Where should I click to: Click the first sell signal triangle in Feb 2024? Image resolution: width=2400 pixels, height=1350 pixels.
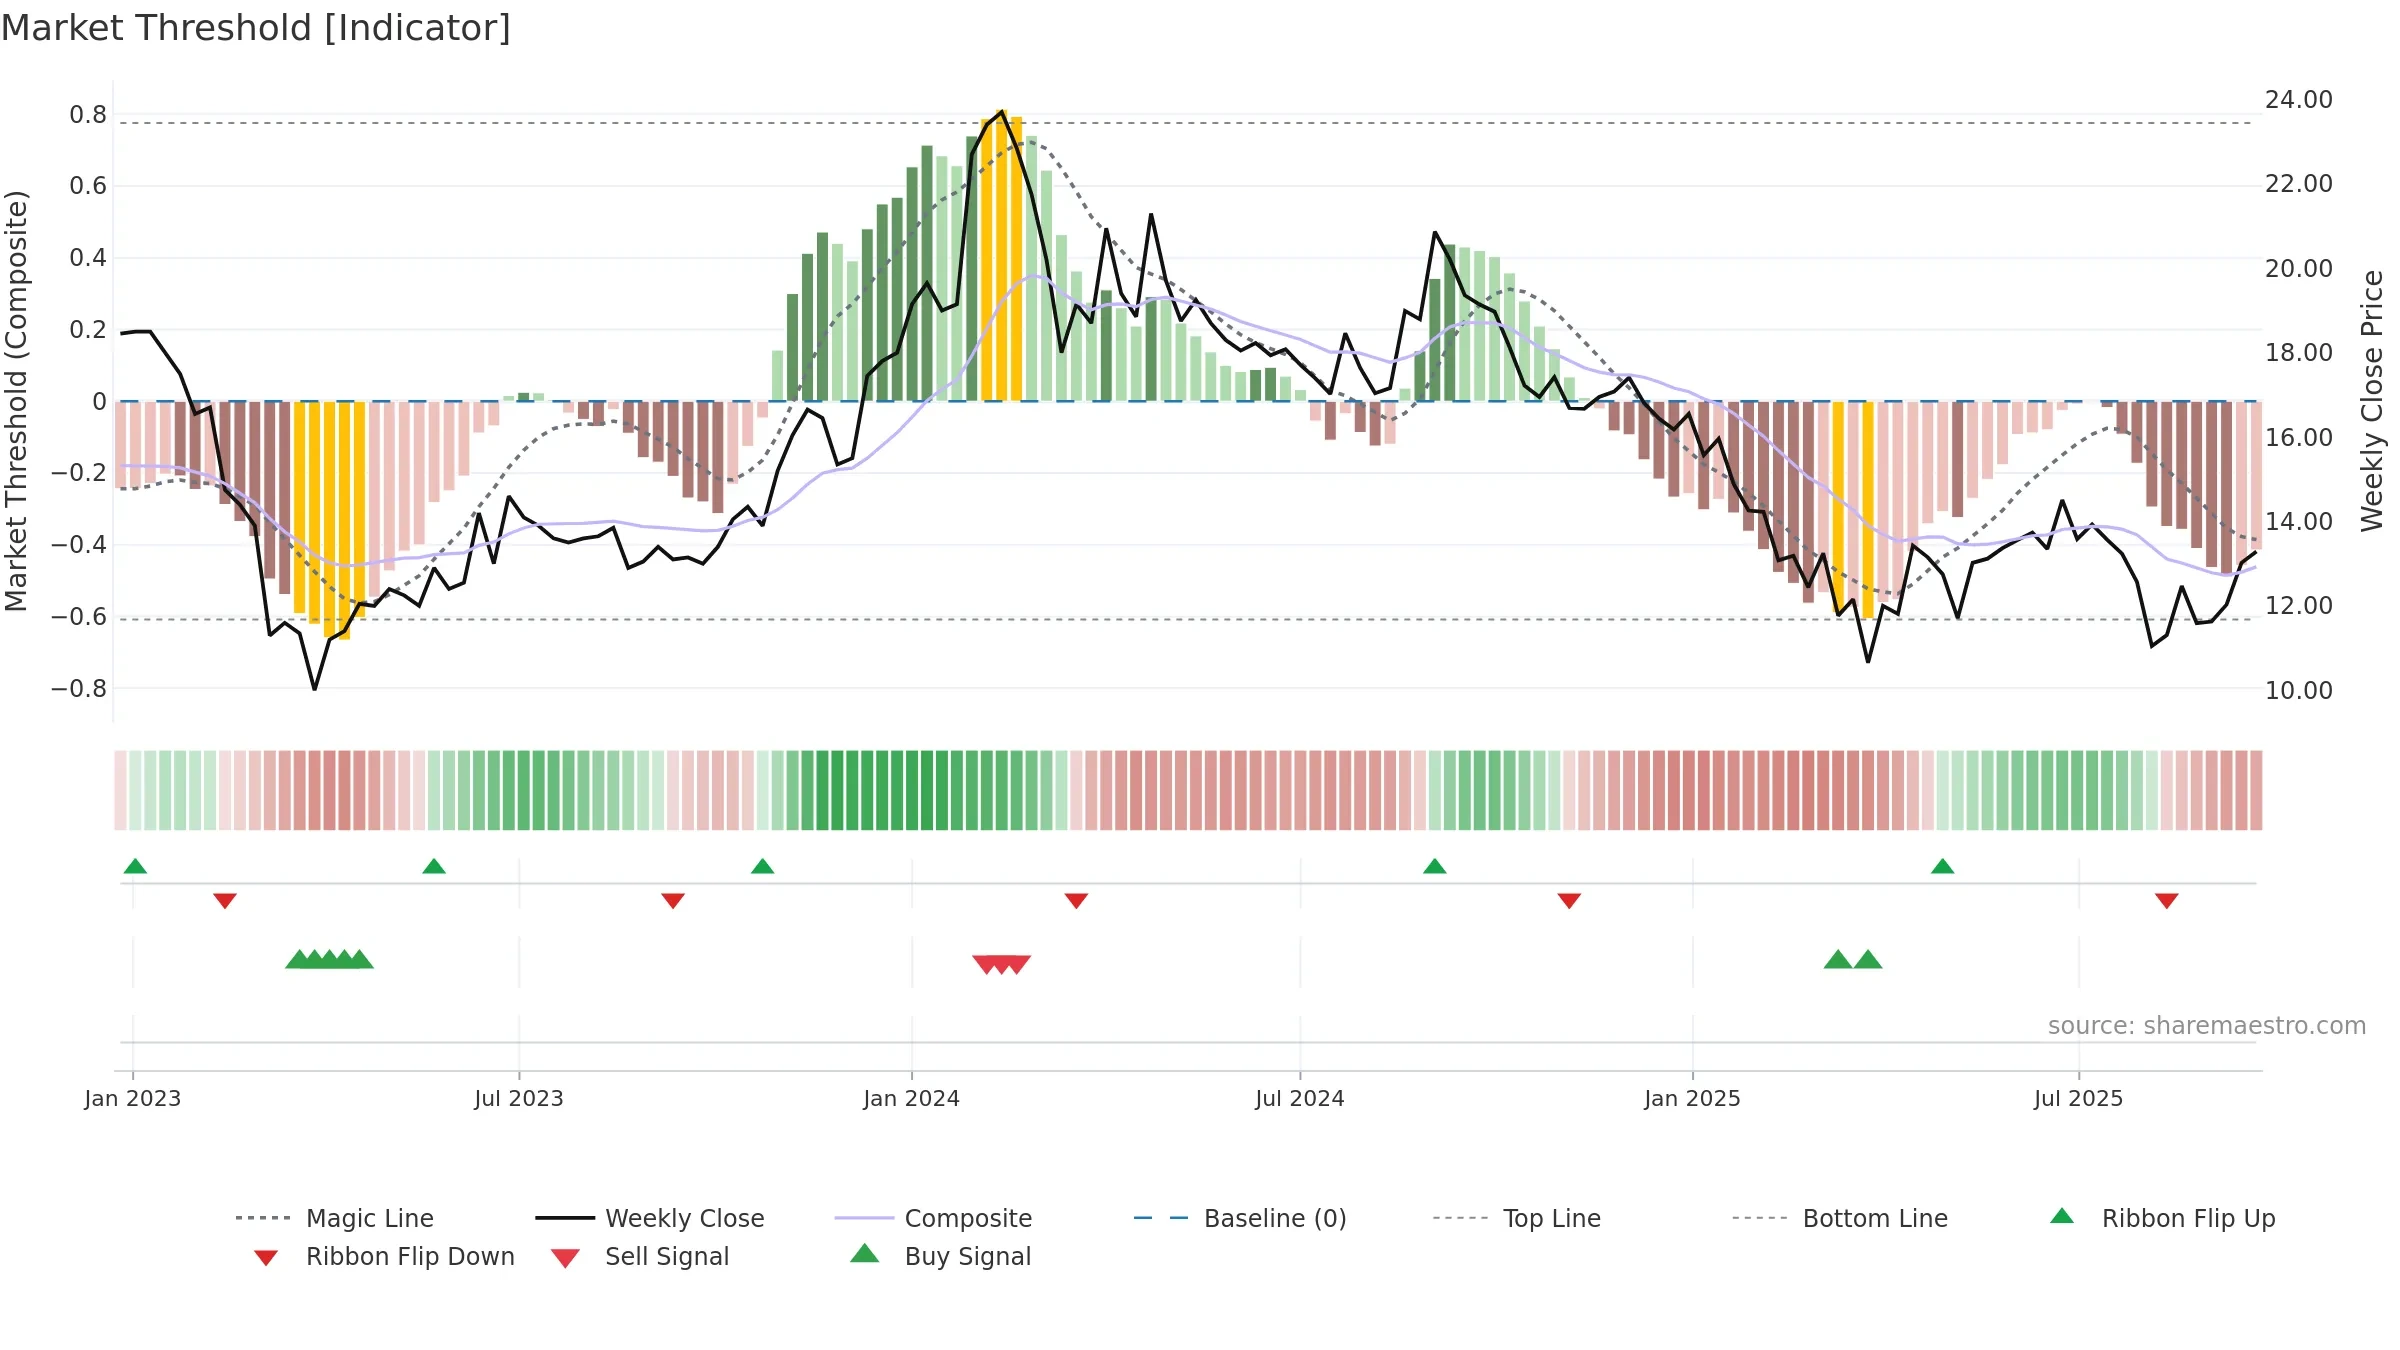point(987,964)
